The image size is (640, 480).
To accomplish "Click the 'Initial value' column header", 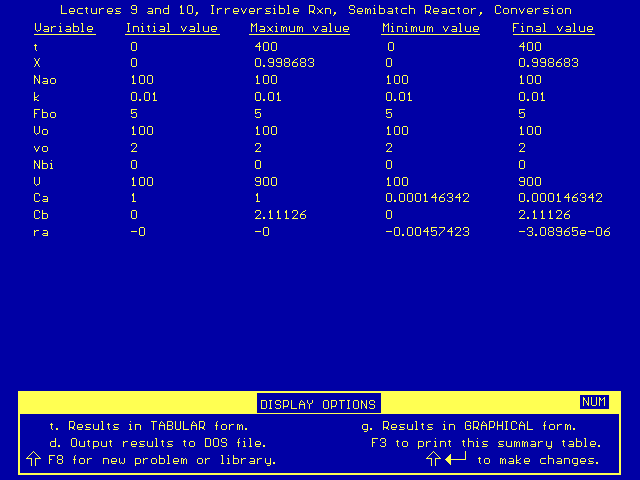I will pyautogui.click(x=172, y=28).
